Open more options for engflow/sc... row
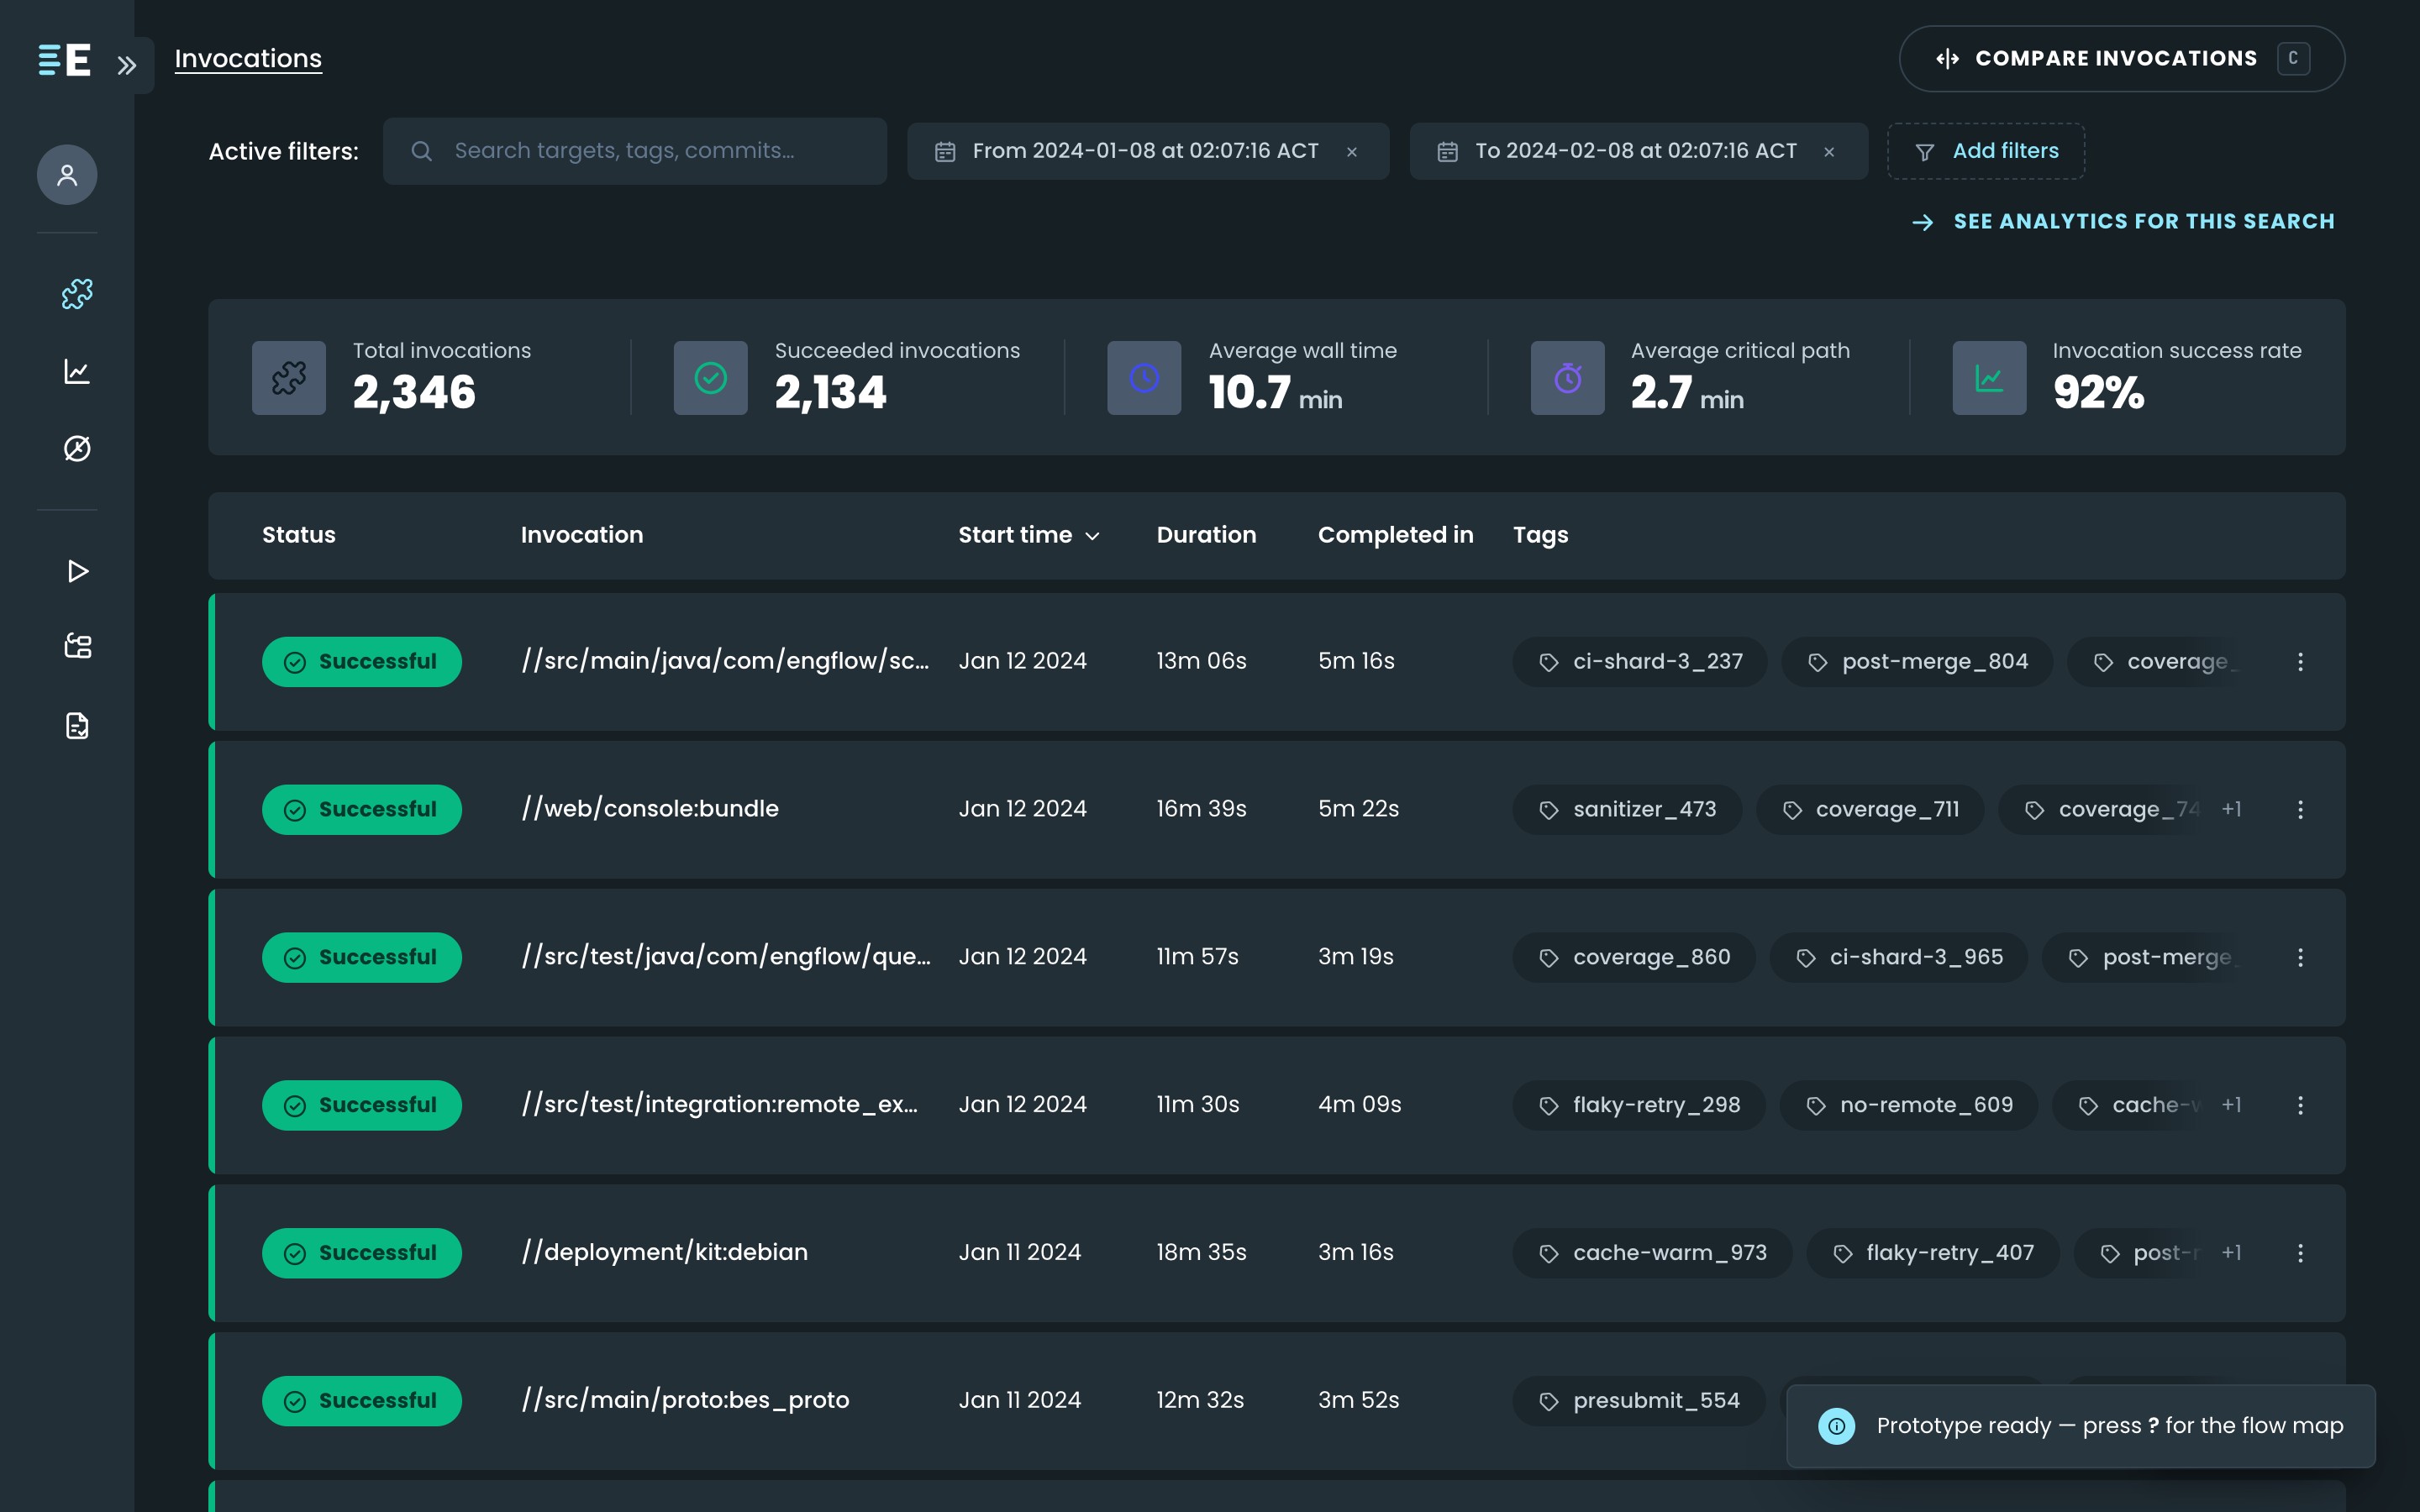The image size is (2420, 1512). (2300, 662)
